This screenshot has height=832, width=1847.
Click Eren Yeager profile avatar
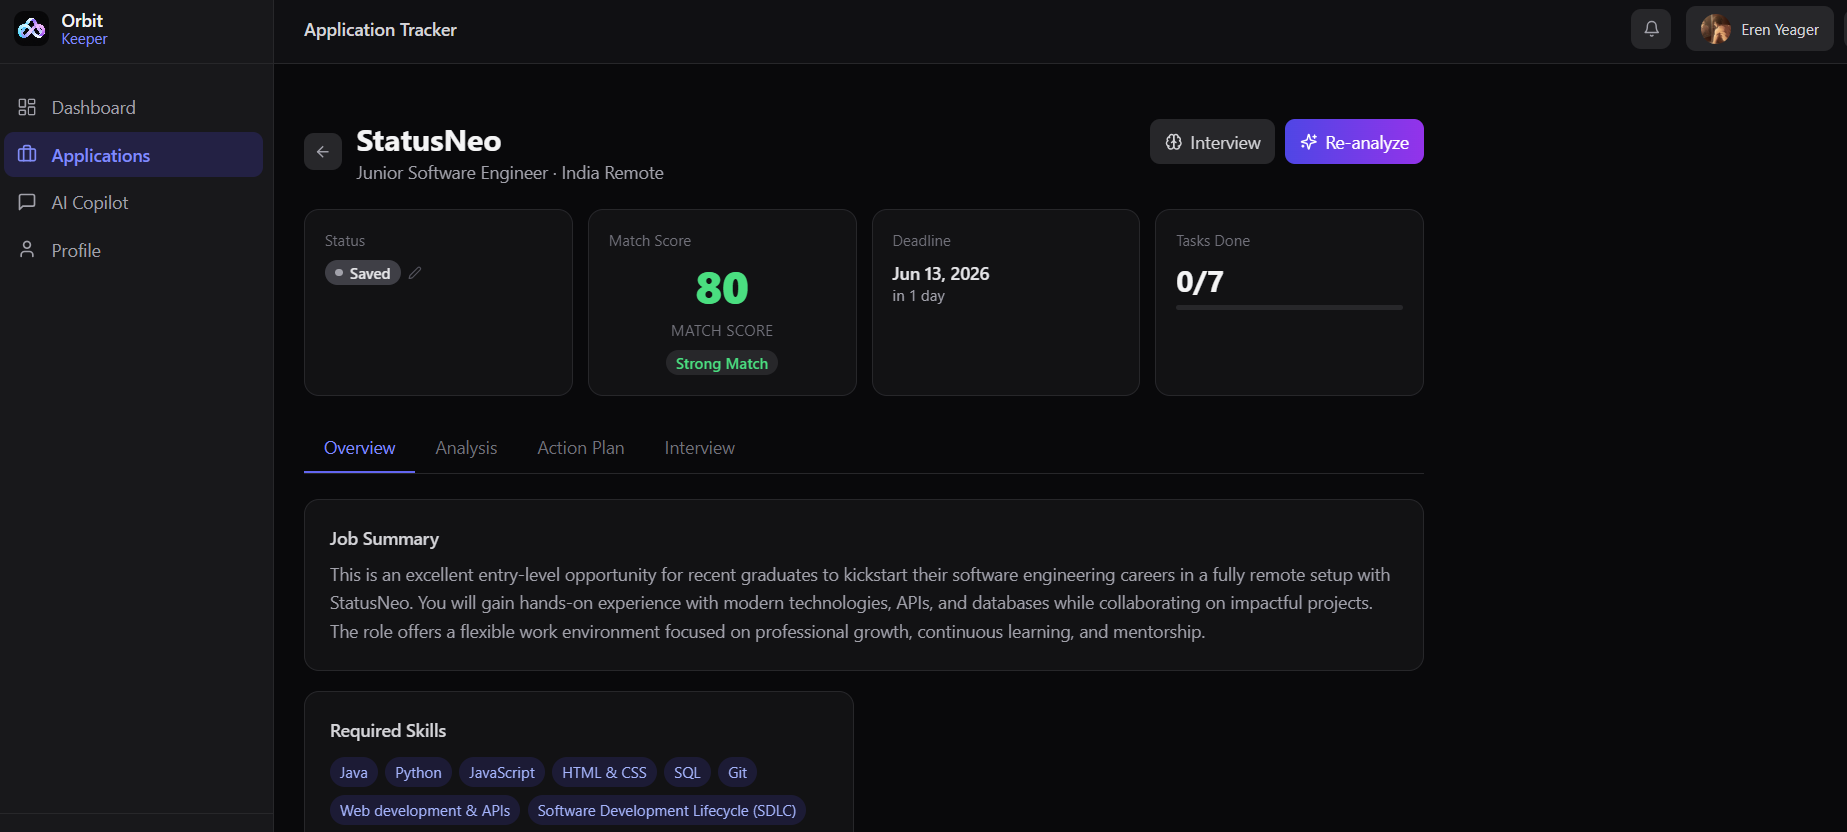point(1716,29)
